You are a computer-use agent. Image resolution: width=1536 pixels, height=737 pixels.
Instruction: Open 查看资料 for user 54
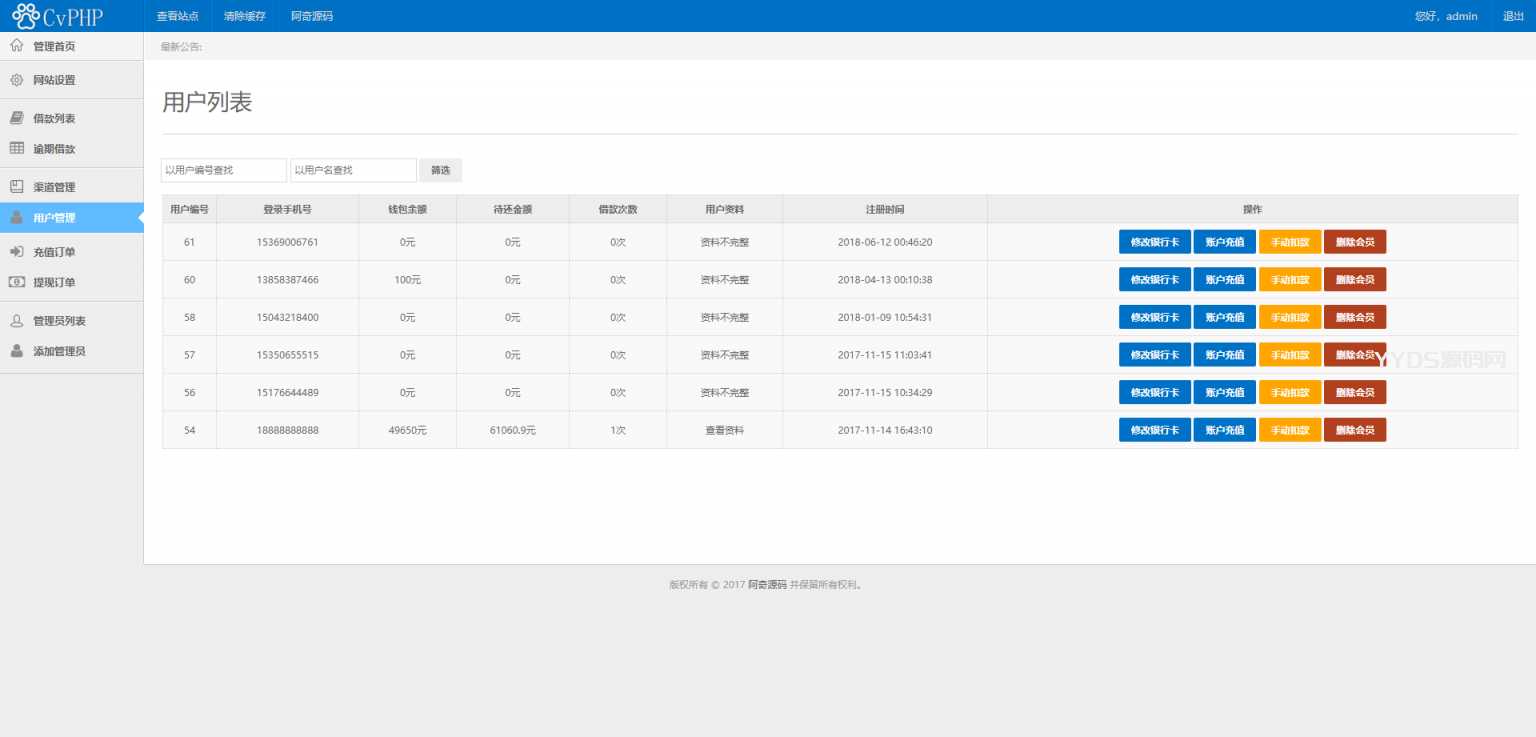724,429
